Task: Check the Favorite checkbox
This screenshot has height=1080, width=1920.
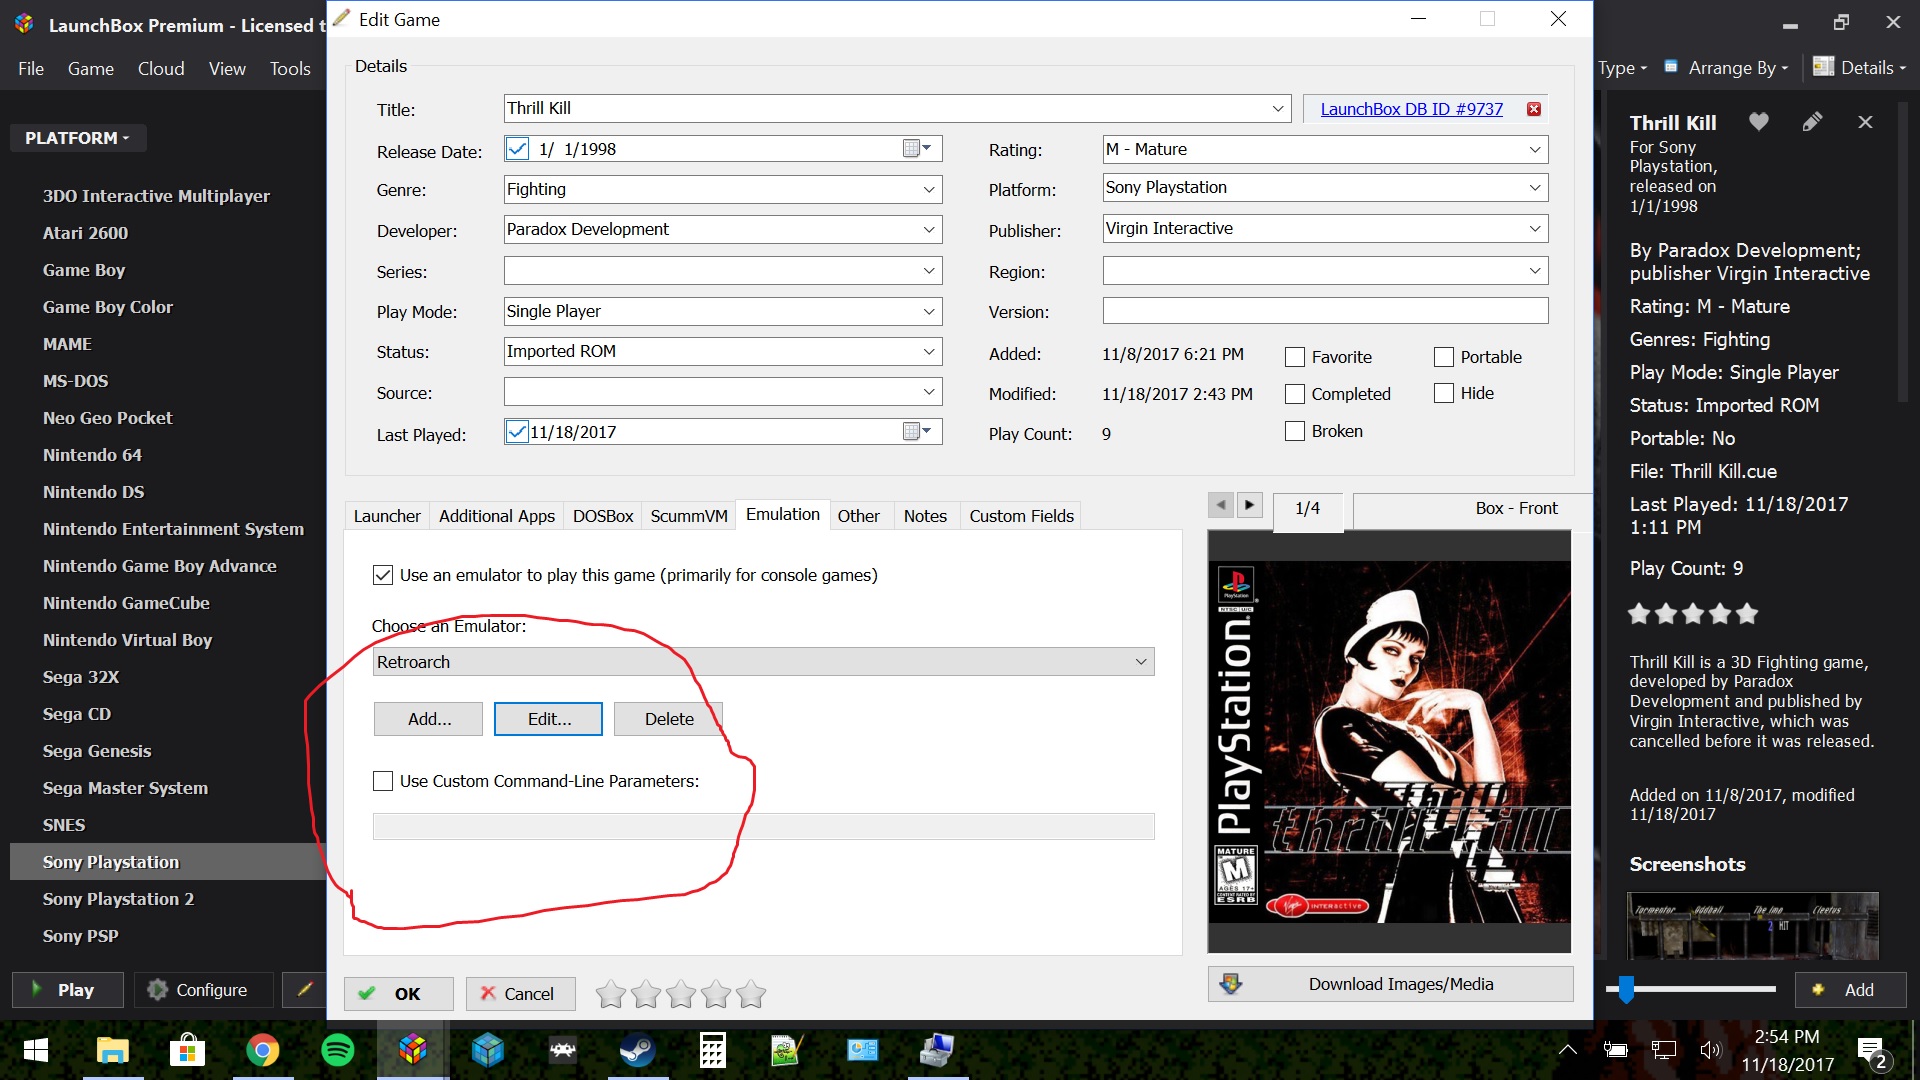Action: pos(1295,357)
